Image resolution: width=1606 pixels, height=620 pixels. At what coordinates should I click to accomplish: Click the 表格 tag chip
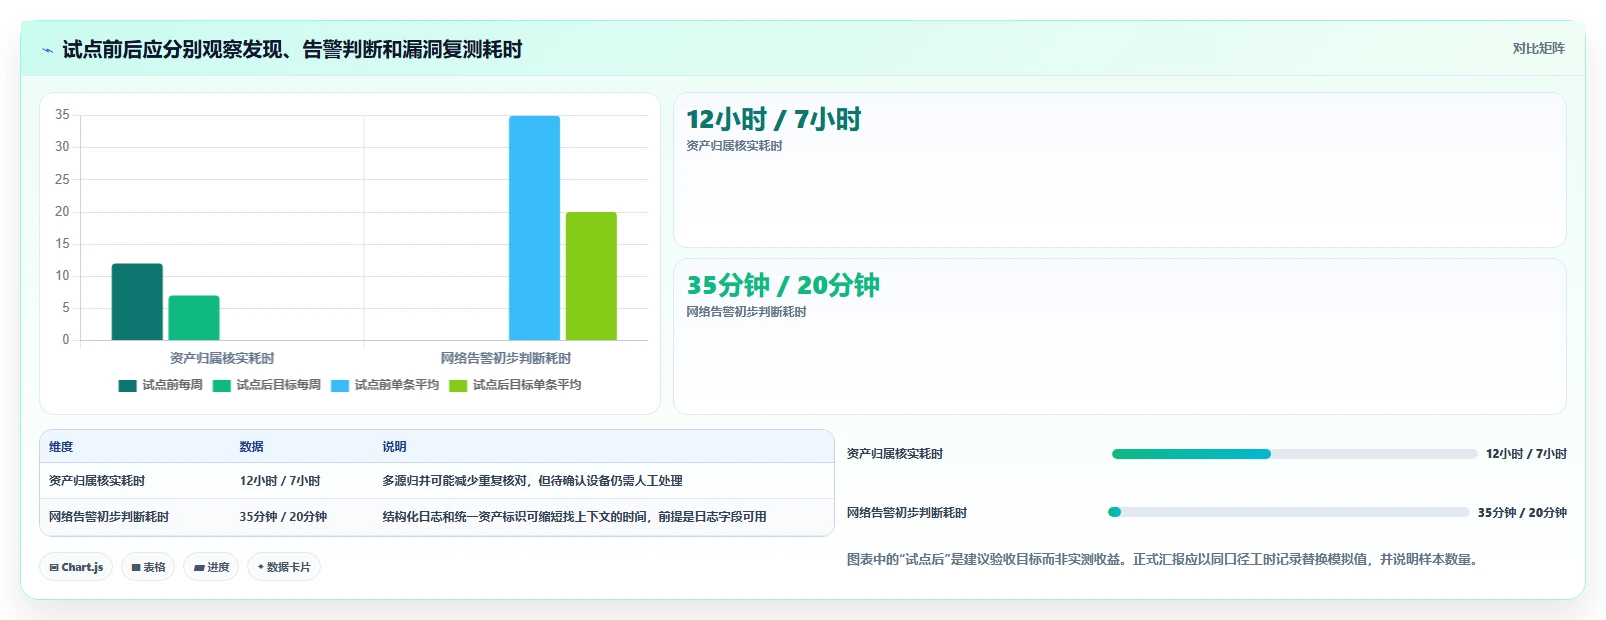click(x=148, y=567)
